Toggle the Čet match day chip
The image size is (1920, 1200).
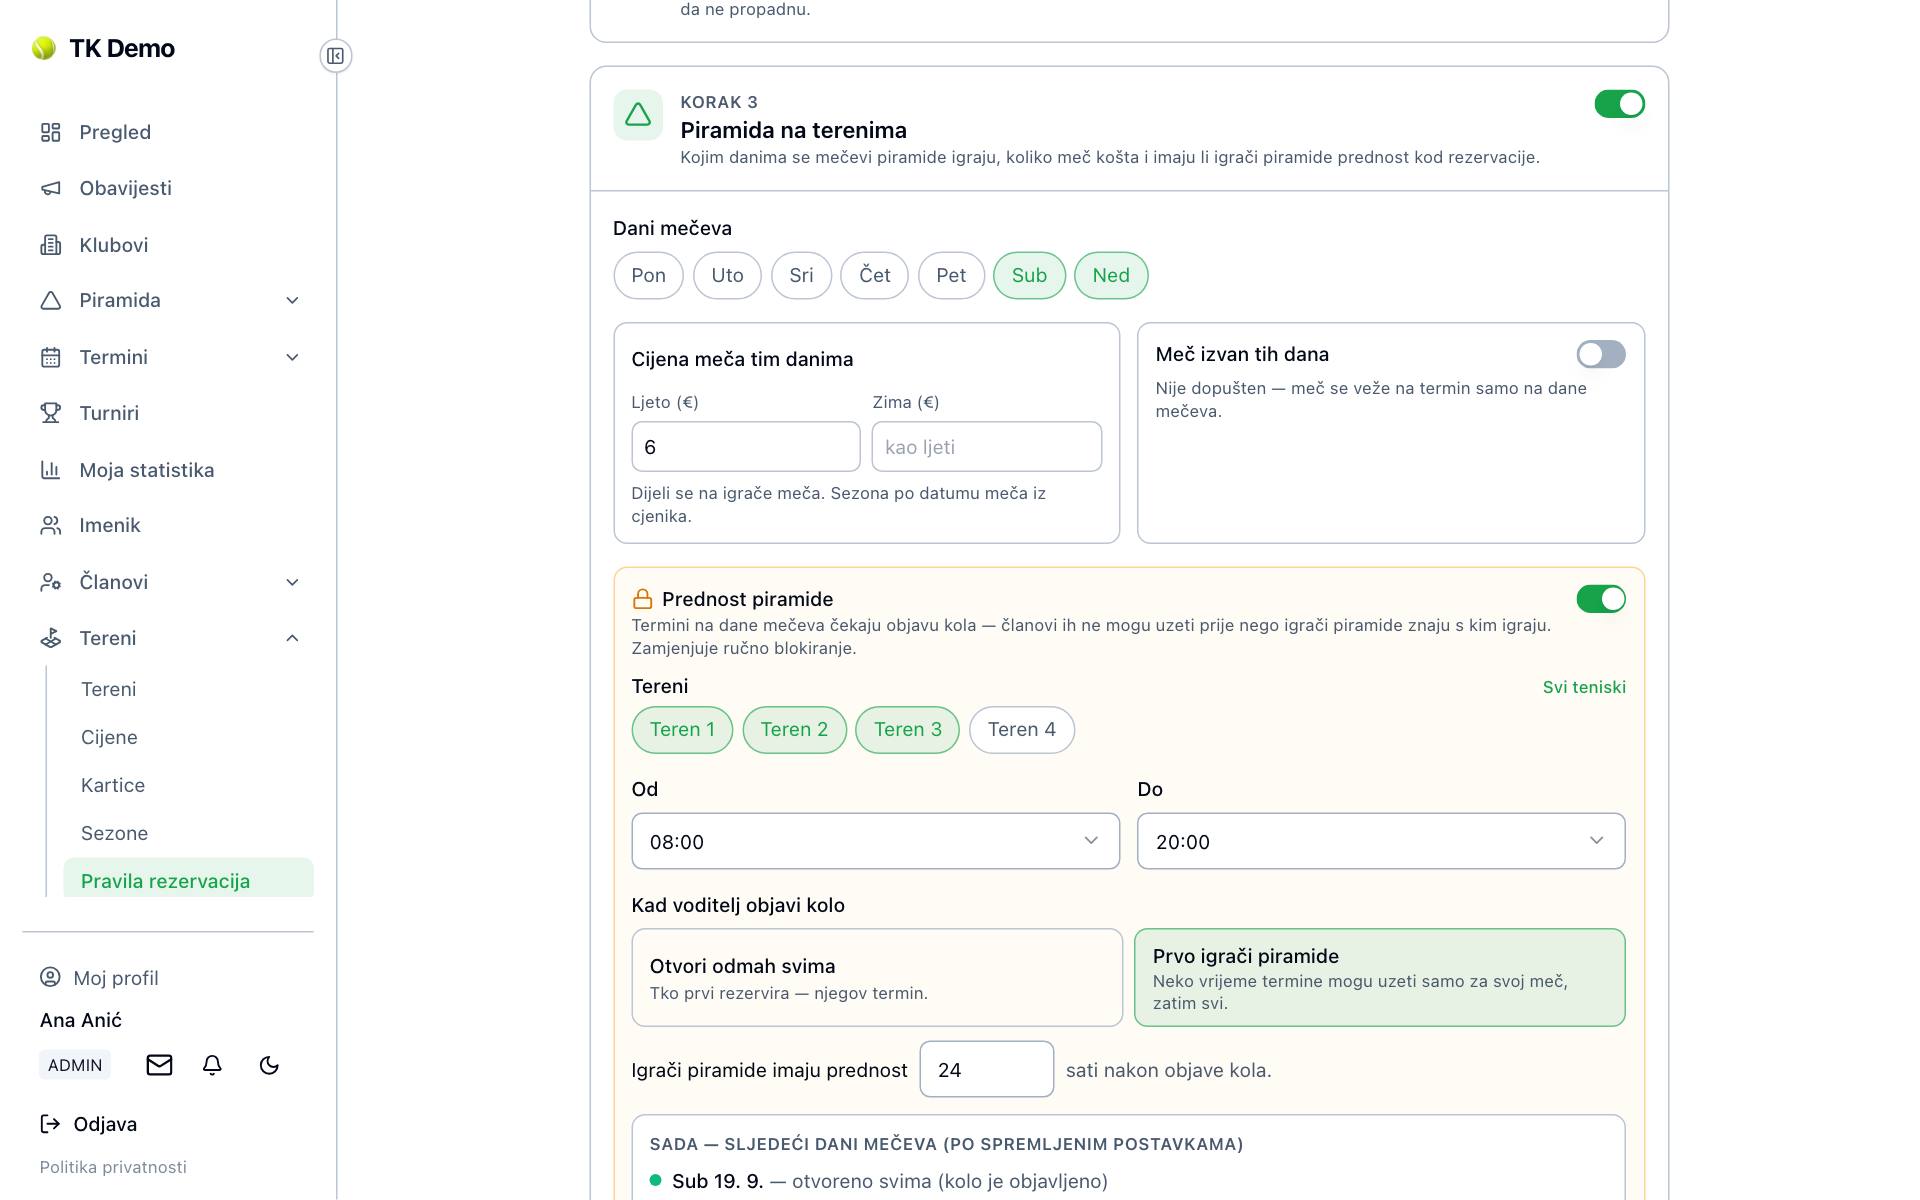(875, 275)
